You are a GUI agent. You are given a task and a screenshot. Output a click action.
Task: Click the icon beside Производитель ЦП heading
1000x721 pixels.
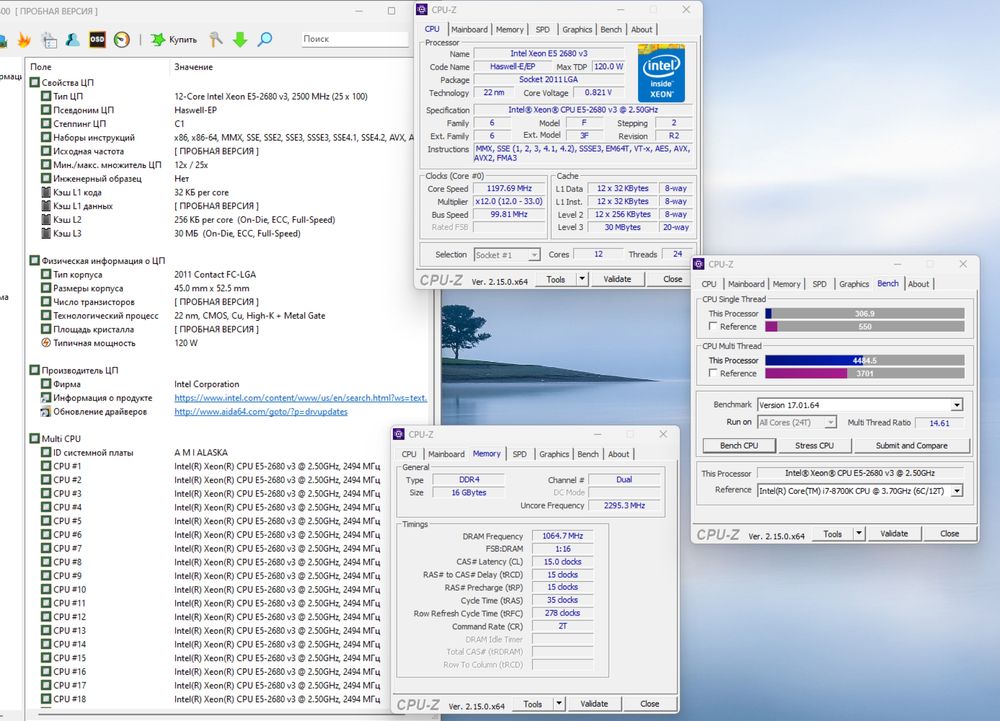35,370
